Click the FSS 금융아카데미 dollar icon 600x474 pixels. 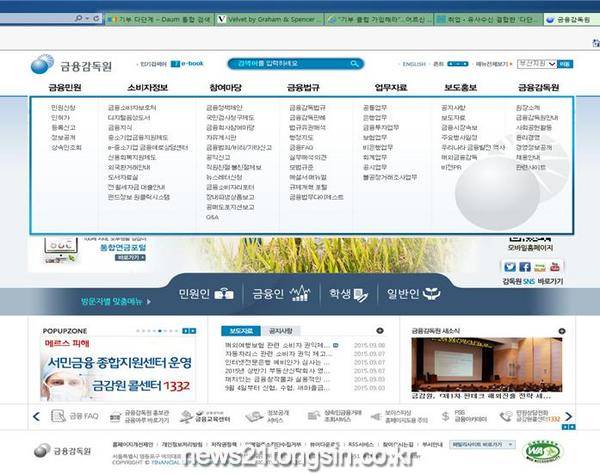click(445, 416)
